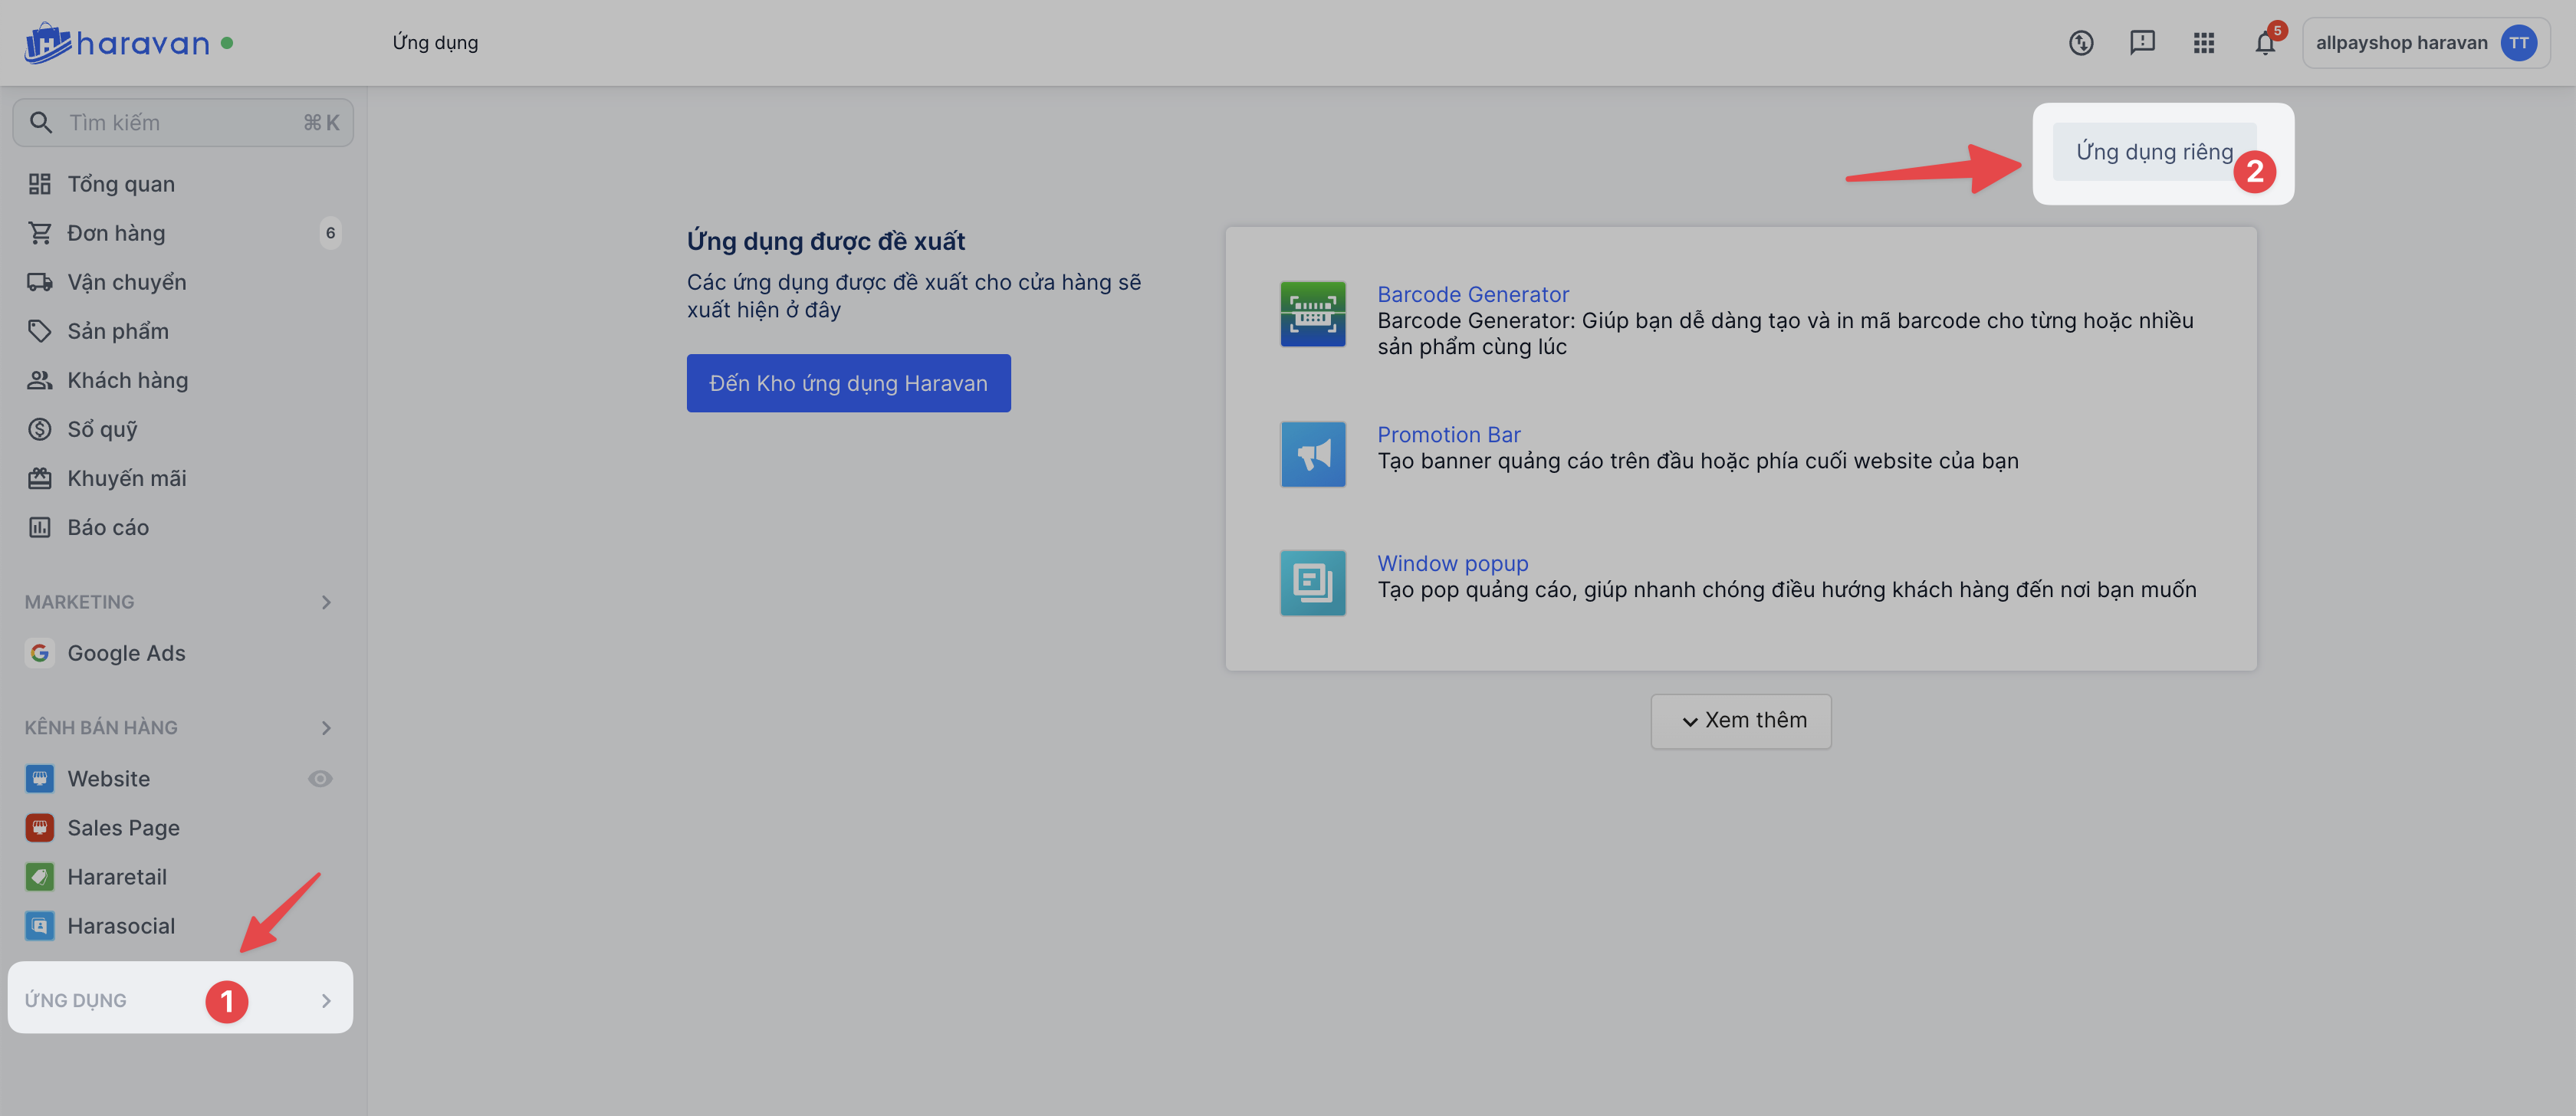This screenshot has width=2576, height=1116.
Task: Open the TT user avatar
Action: point(2518,43)
